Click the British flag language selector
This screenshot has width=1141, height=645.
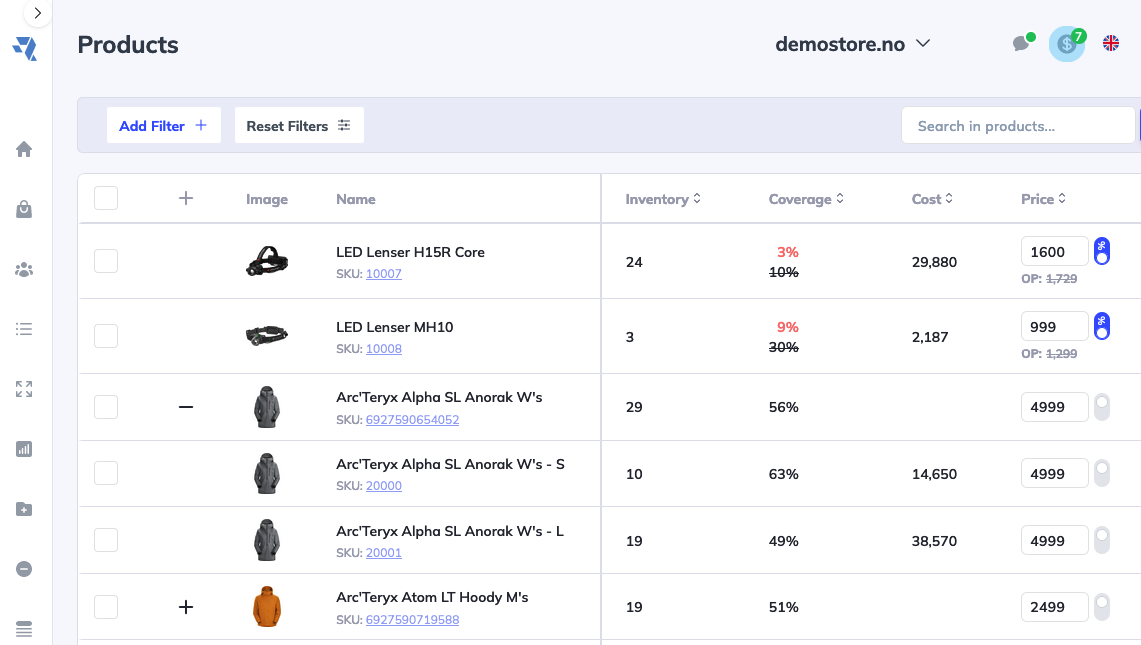pos(1110,44)
